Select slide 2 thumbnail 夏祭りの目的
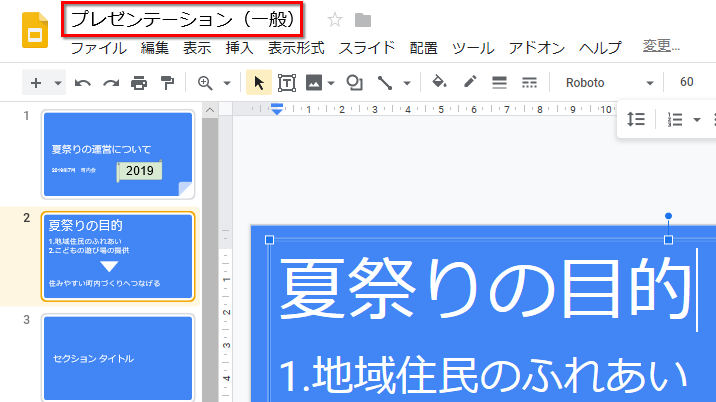Image resolution: width=716 pixels, height=402 pixels. point(118,256)
